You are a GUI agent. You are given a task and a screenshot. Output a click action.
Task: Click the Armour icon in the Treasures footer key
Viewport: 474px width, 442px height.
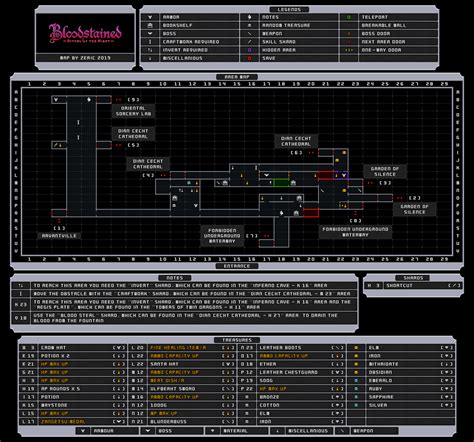click(x=82, y=431)
